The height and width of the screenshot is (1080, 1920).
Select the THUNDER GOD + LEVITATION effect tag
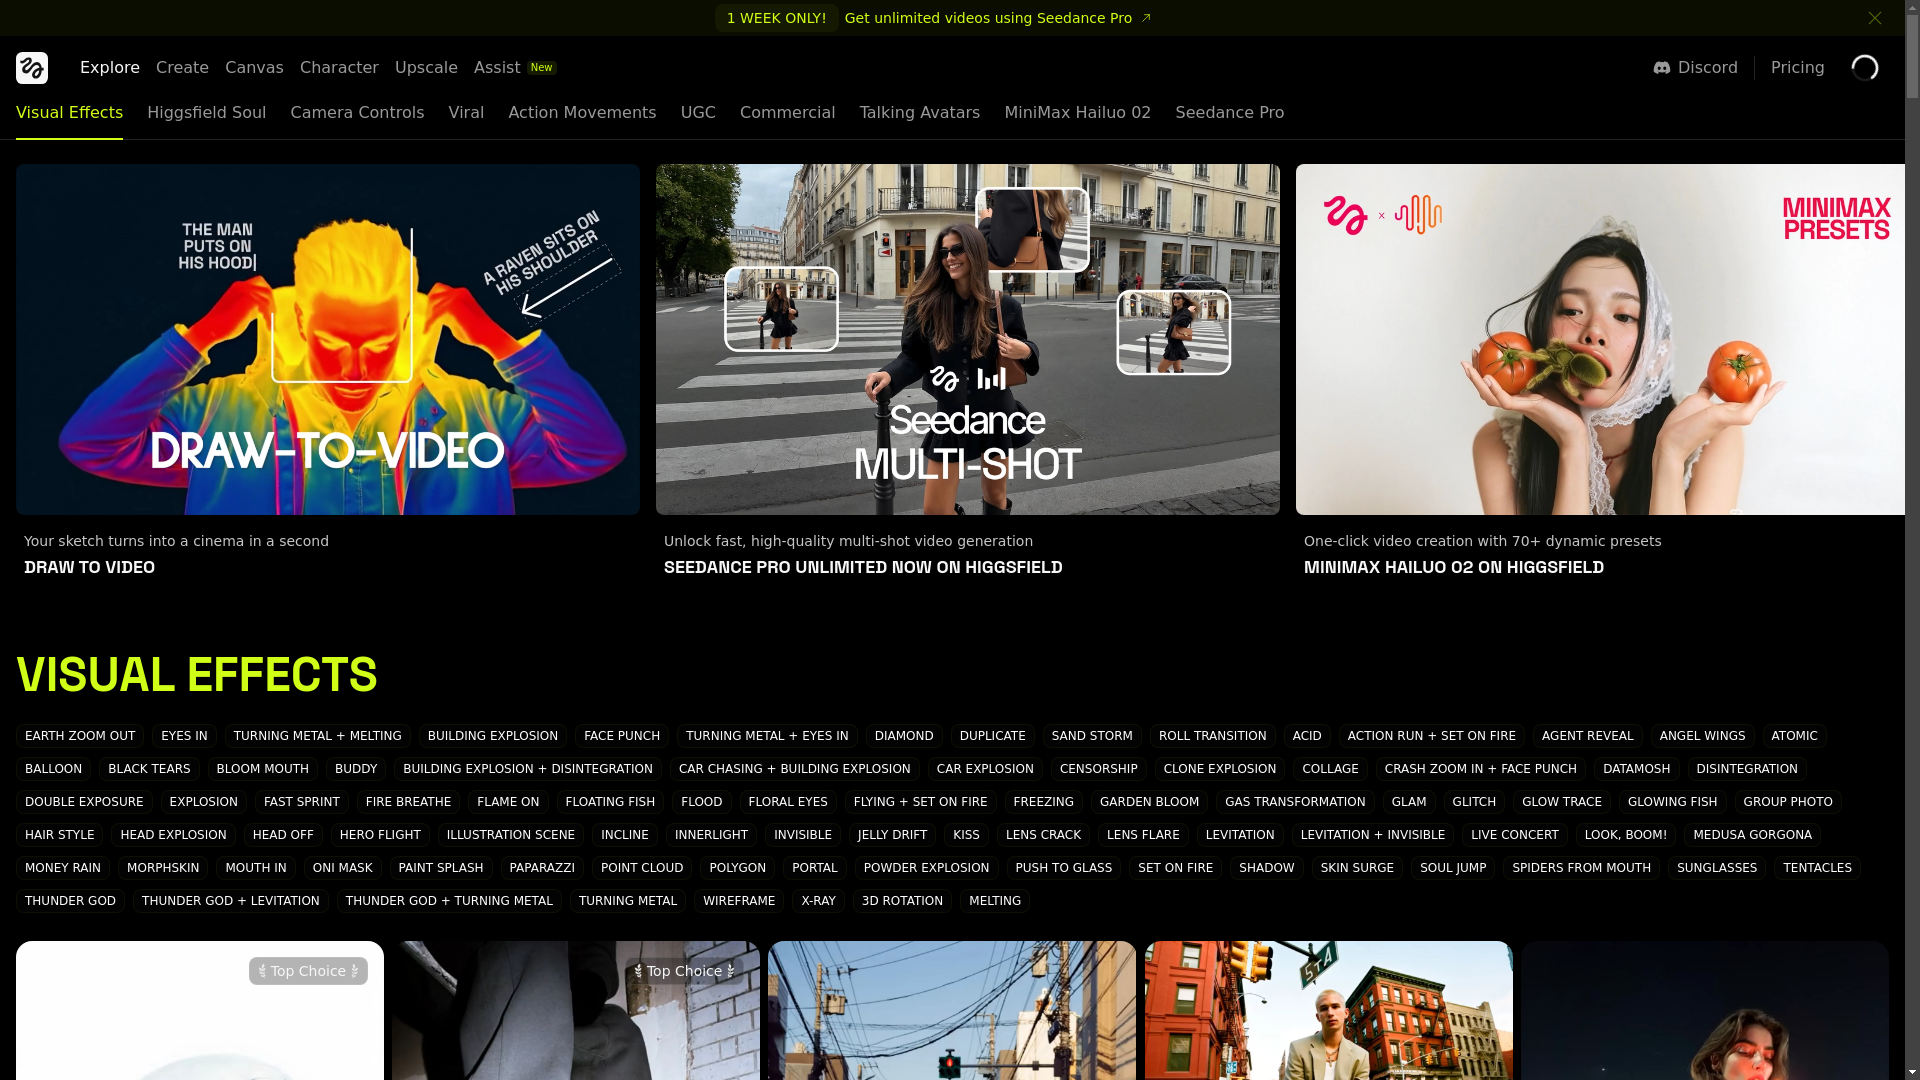pos(231,901)
